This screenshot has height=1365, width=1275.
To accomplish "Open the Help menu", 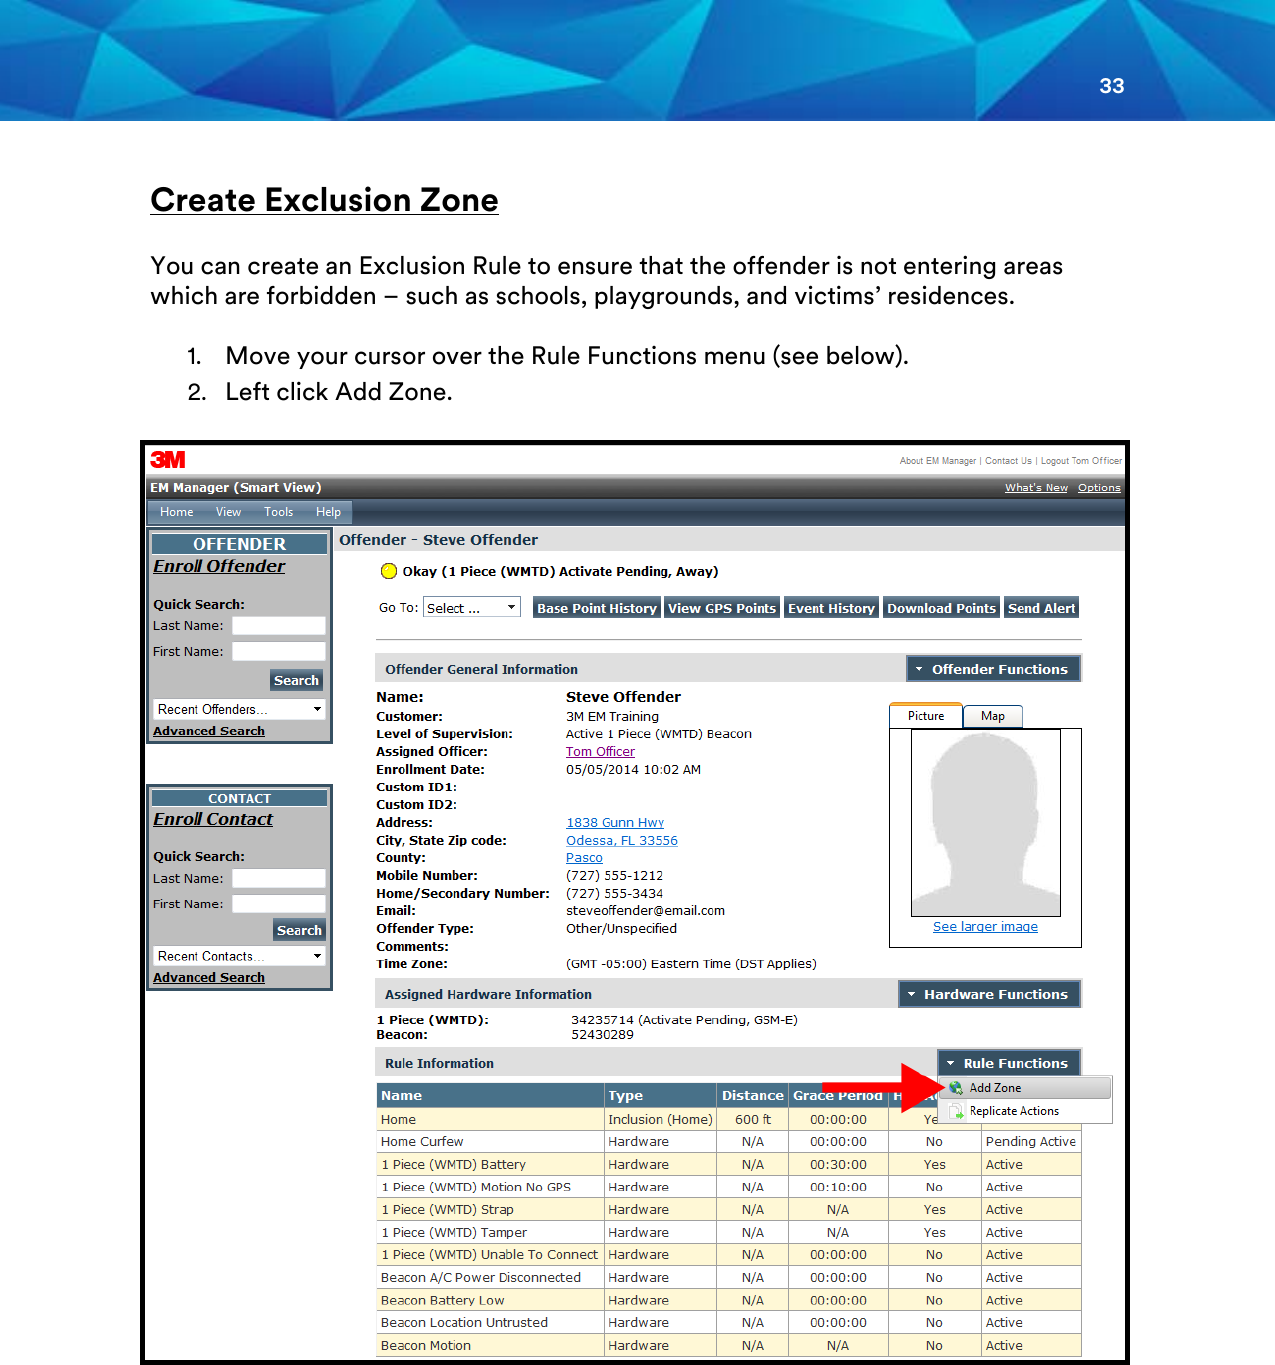I will pos(328,512).
